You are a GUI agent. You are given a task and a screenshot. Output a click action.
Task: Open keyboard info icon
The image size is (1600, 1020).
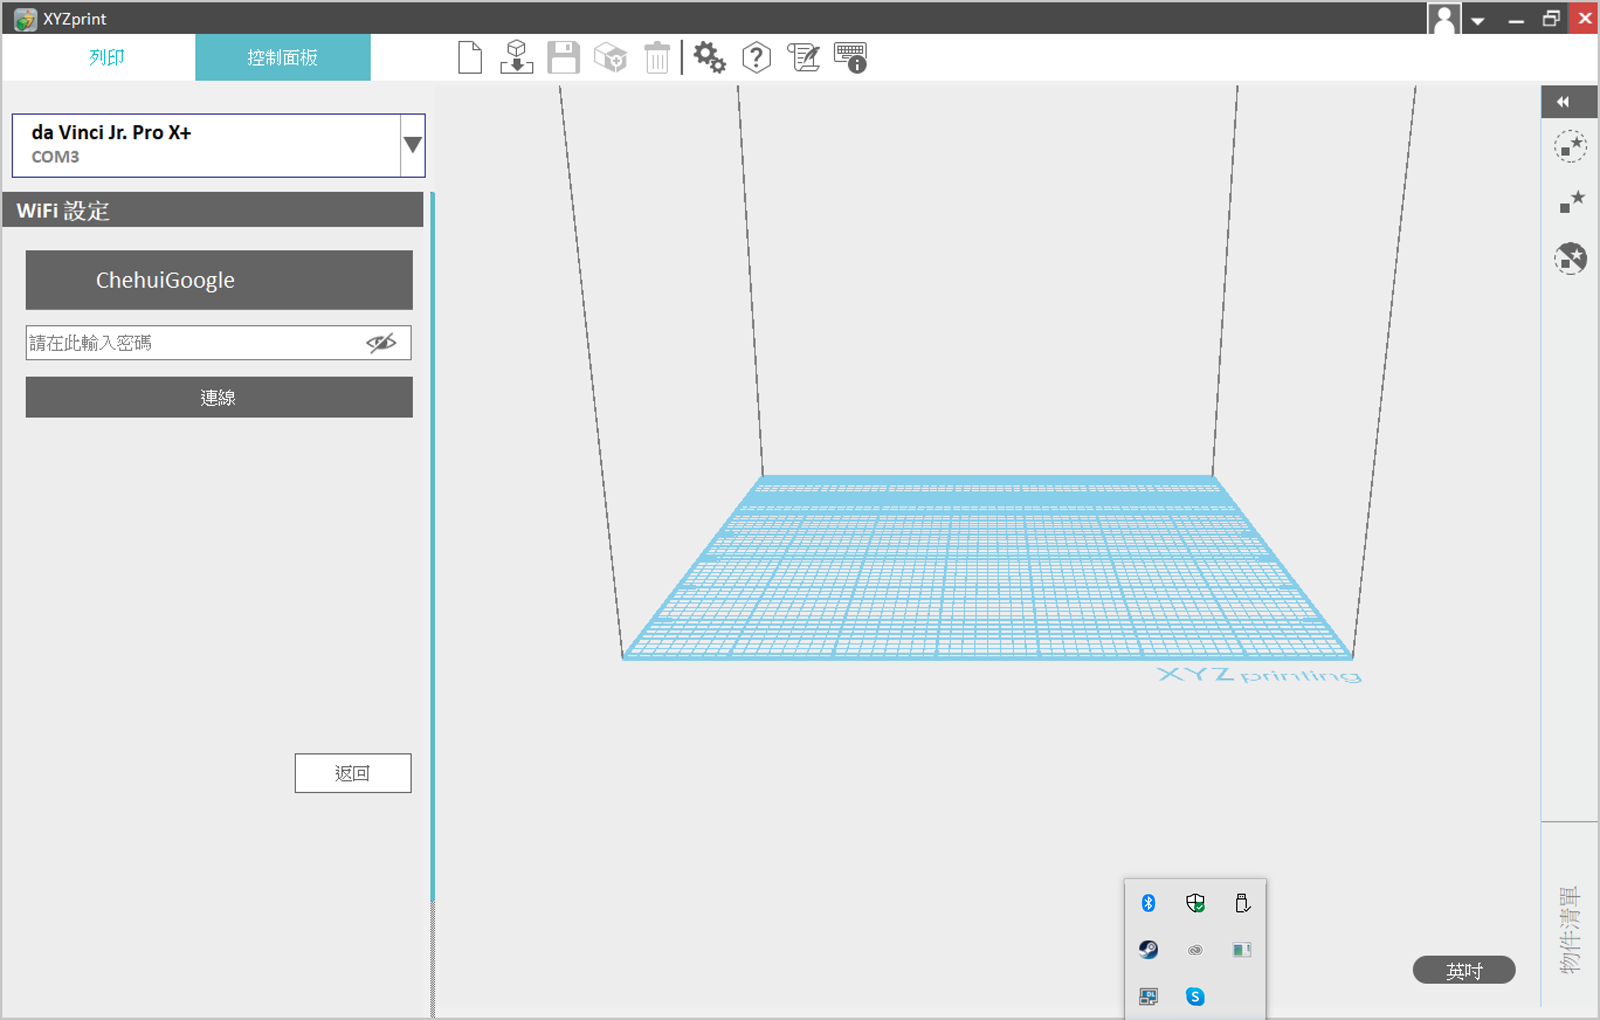(850, 58)
